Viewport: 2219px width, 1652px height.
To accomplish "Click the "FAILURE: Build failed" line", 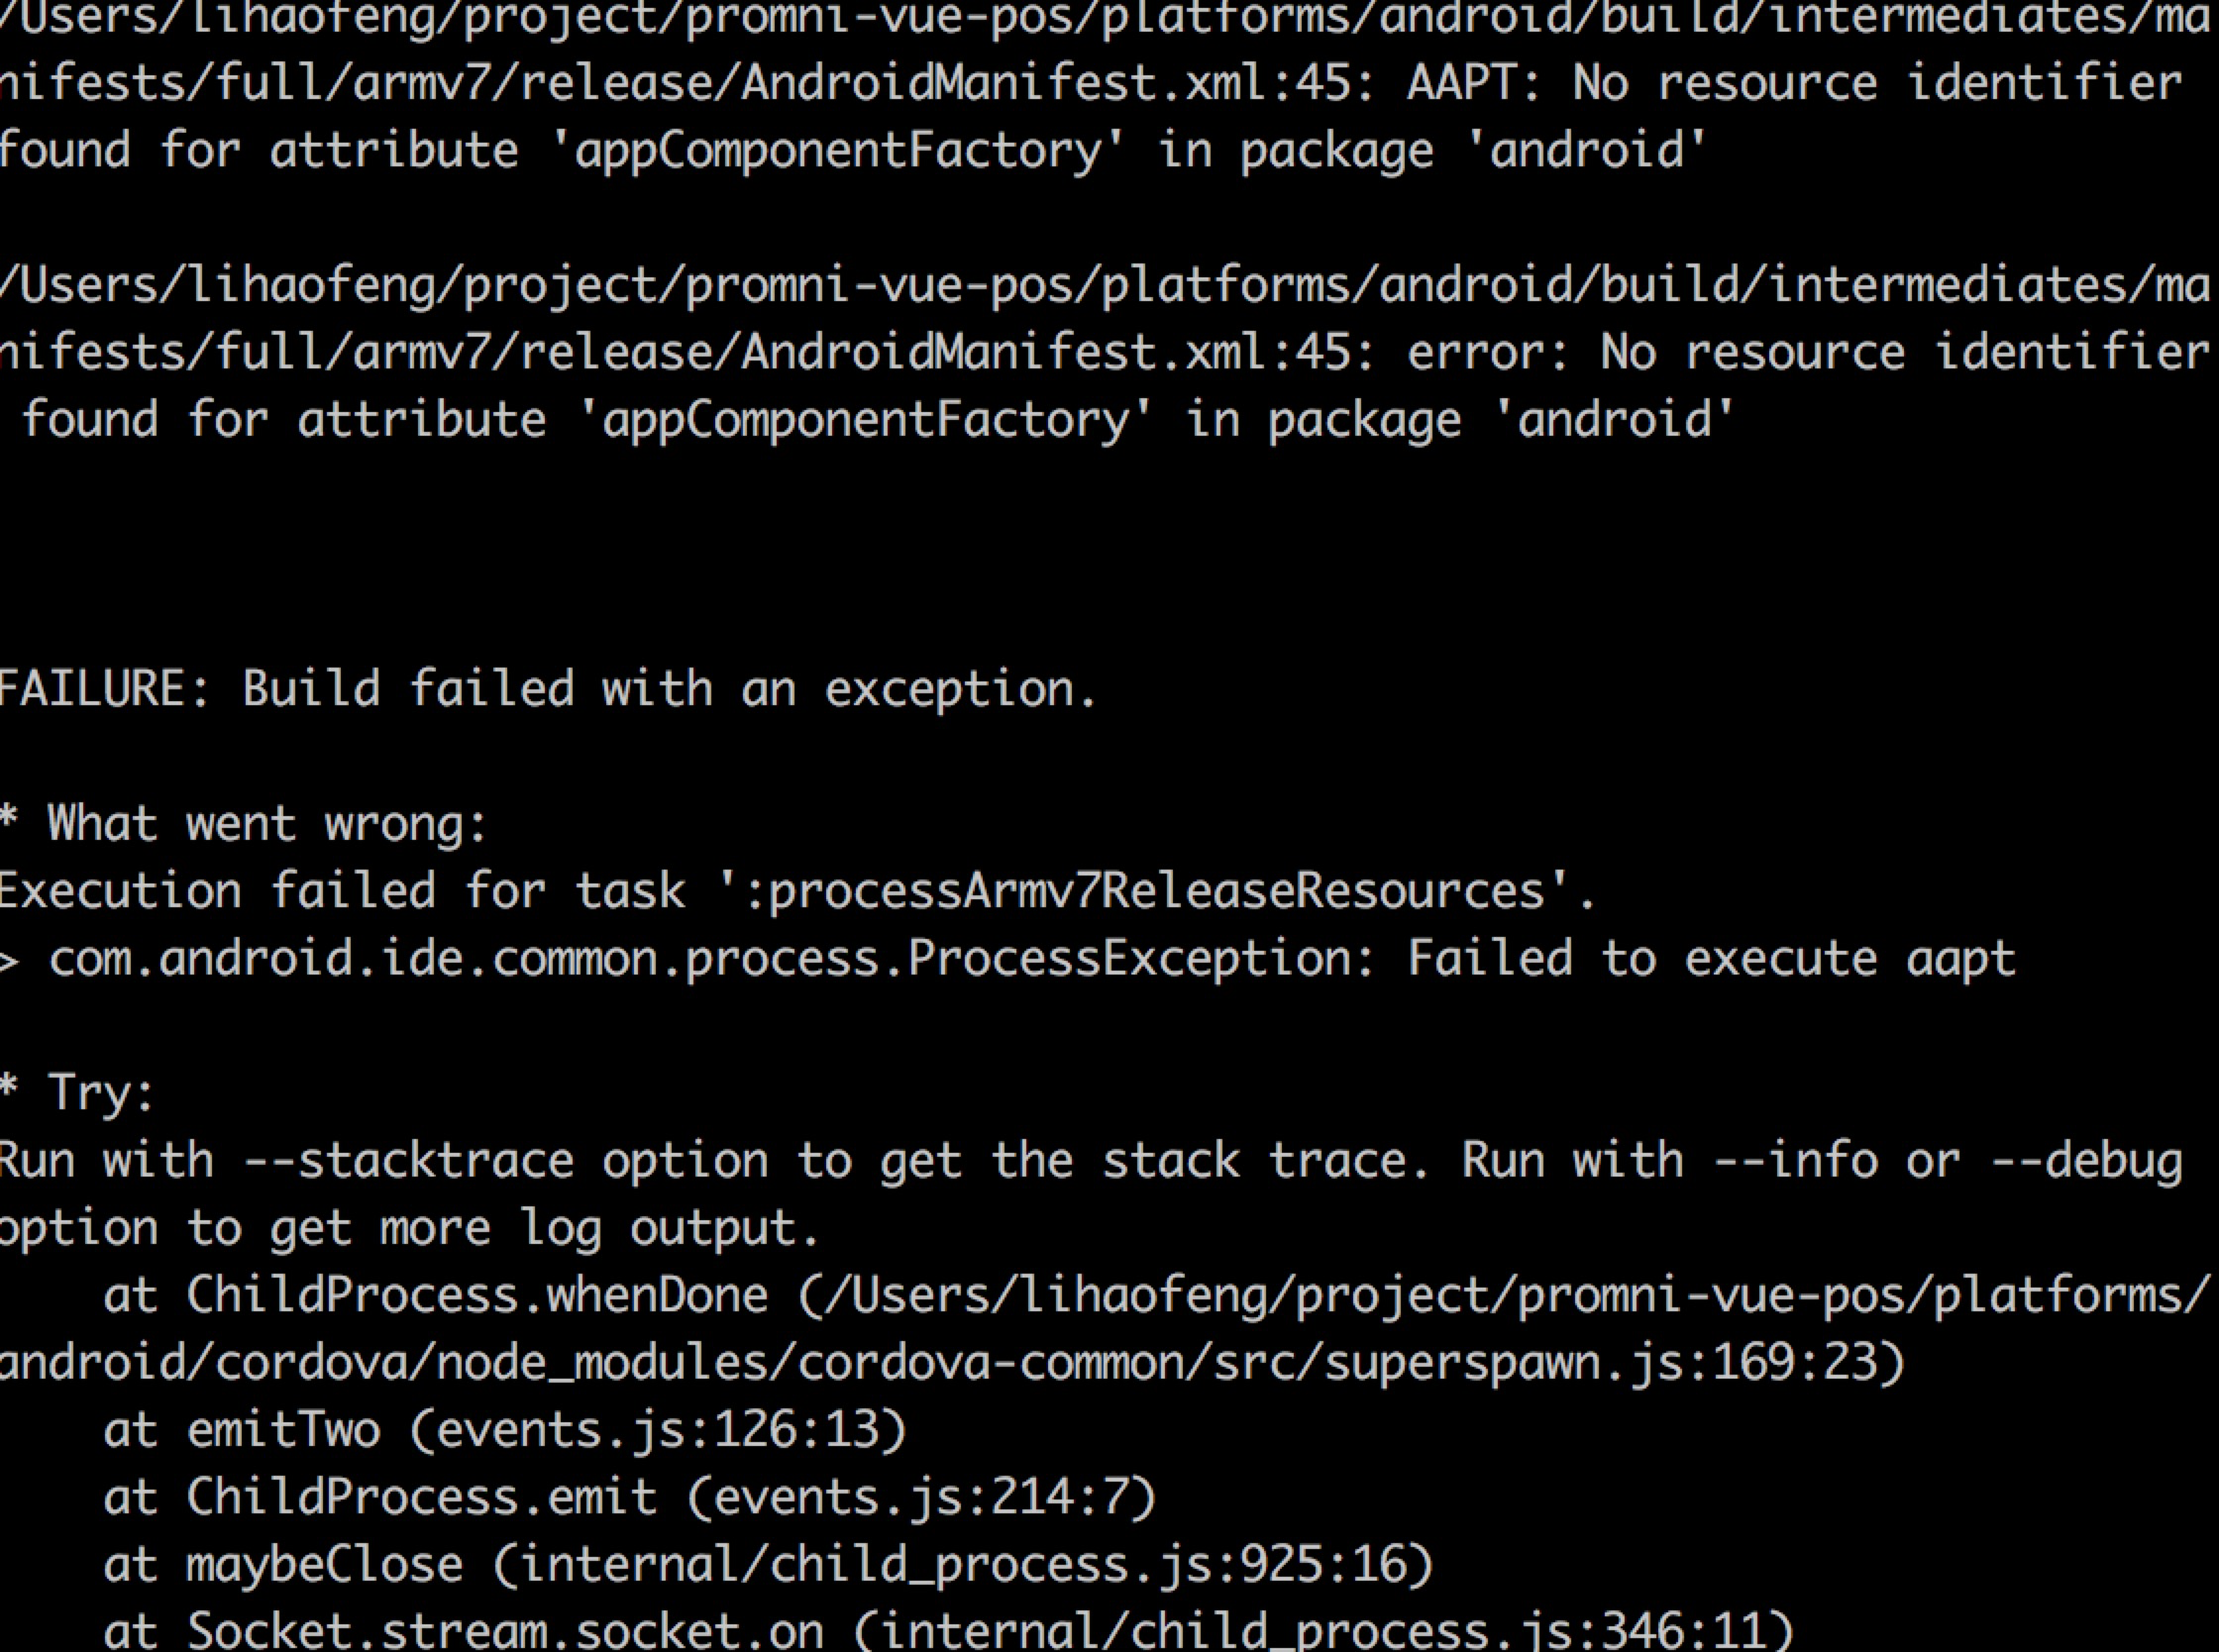I will click(546, 689).
